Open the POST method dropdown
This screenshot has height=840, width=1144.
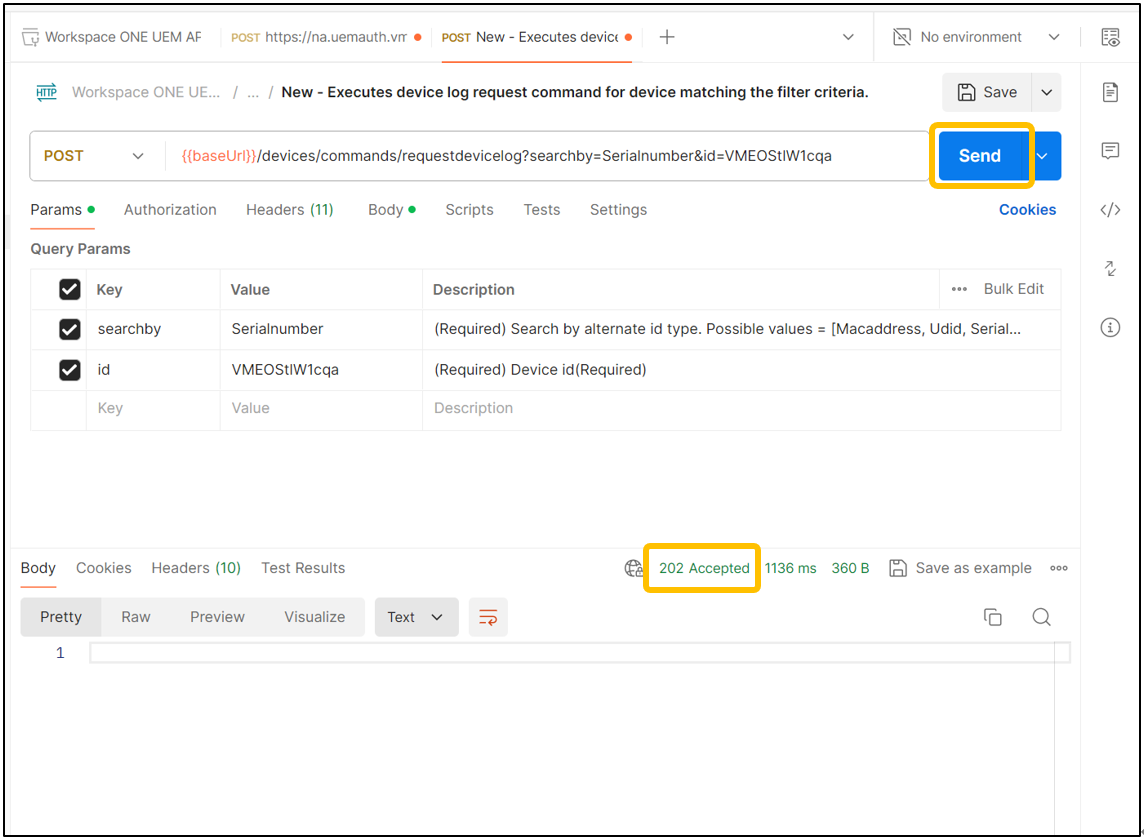coord(94,156)
